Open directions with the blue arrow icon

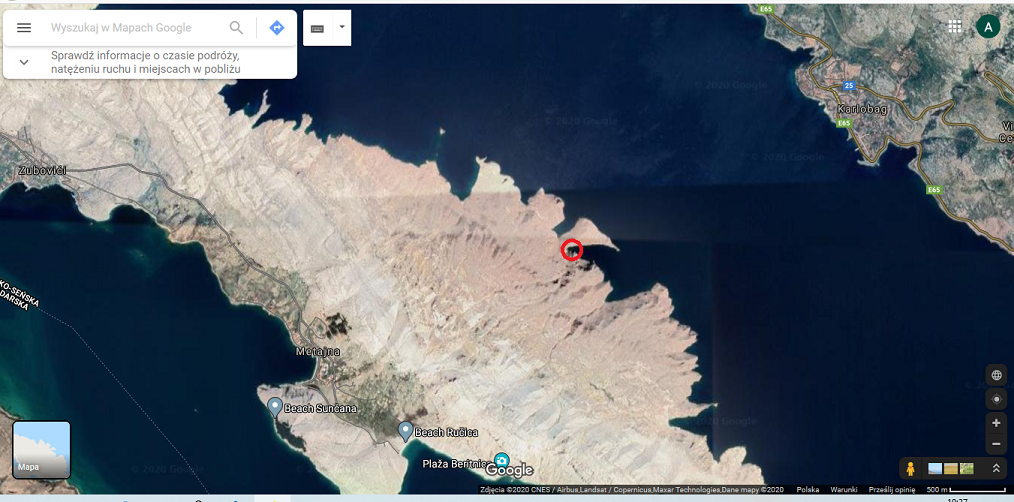tap(277, 28)
